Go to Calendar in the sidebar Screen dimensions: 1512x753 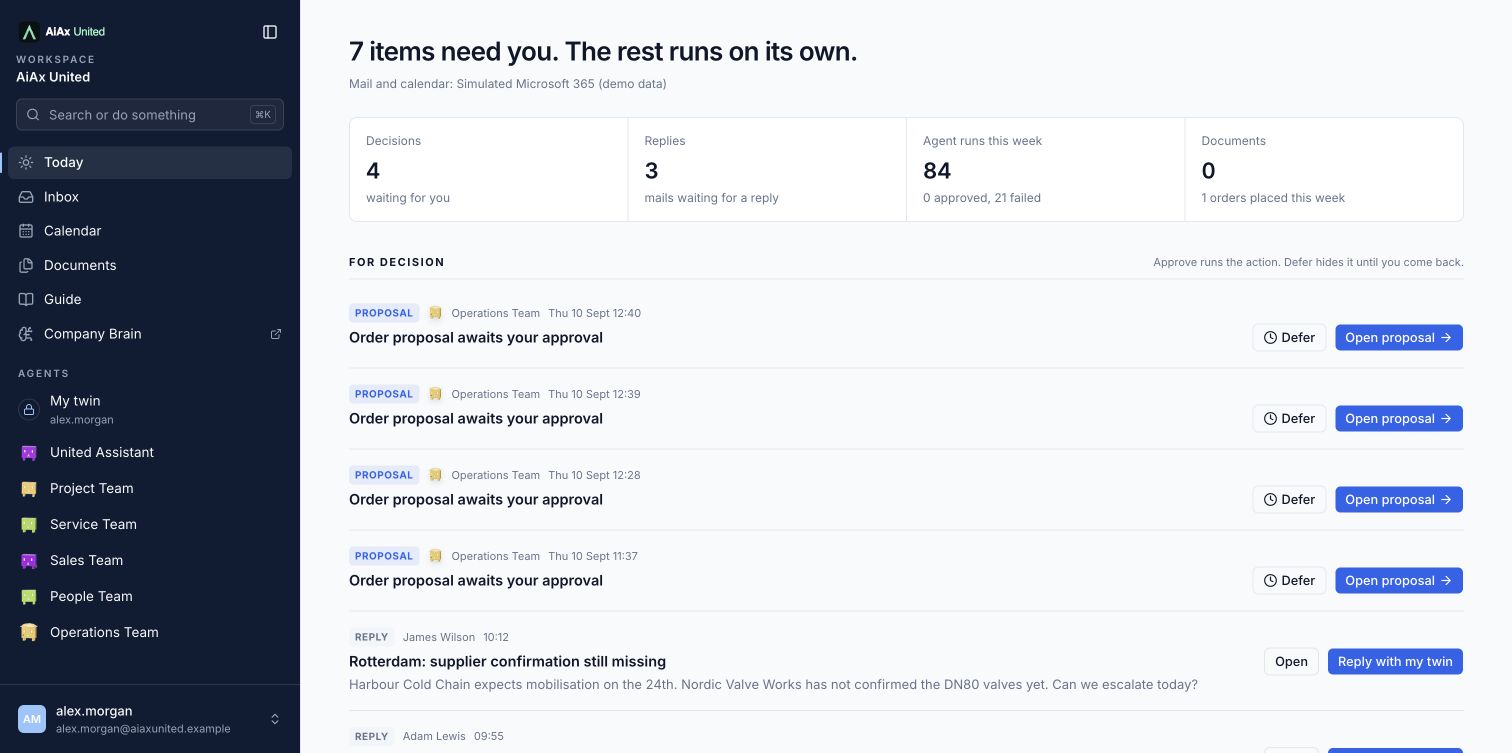click(x=150, y=231)
